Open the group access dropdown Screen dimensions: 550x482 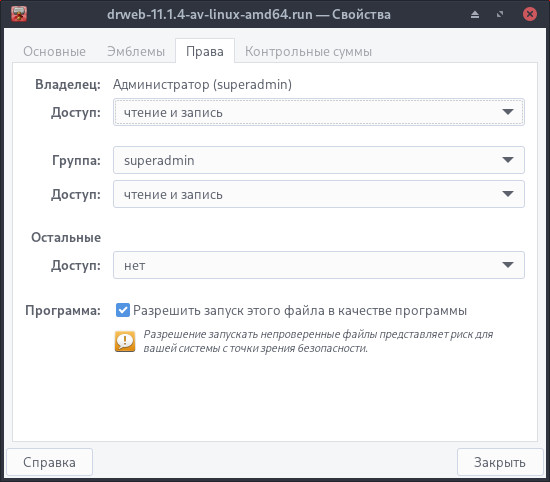[x=318, y=194]
